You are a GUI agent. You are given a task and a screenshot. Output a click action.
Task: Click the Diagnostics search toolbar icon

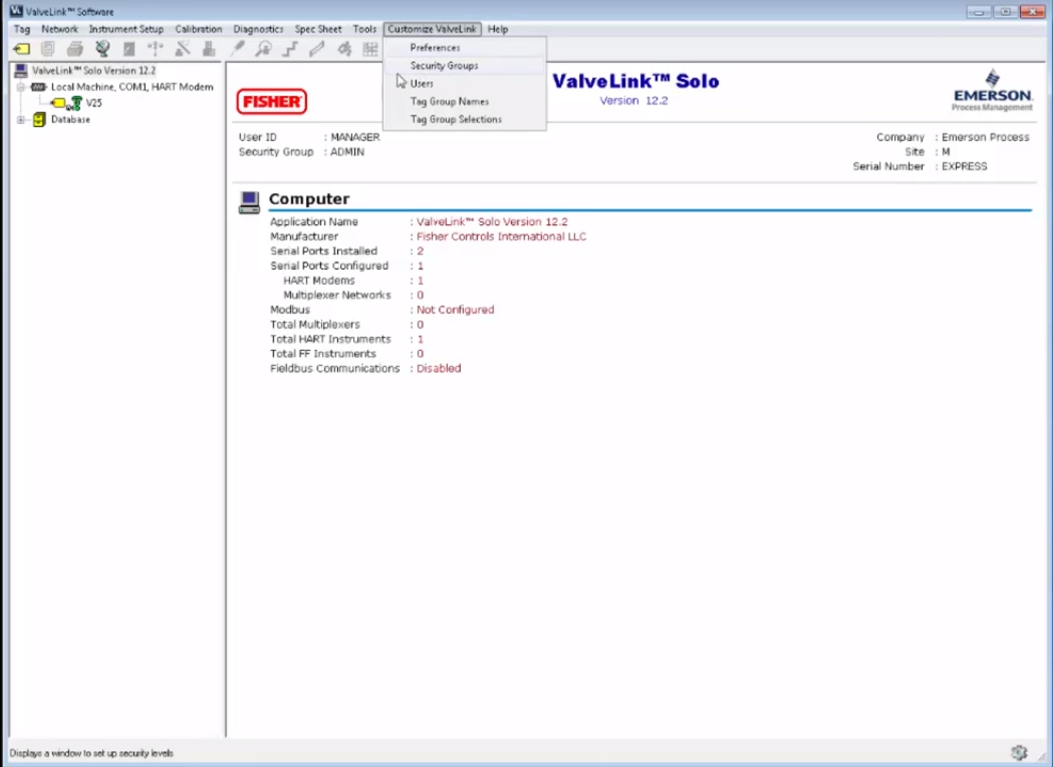coord(263,48)
